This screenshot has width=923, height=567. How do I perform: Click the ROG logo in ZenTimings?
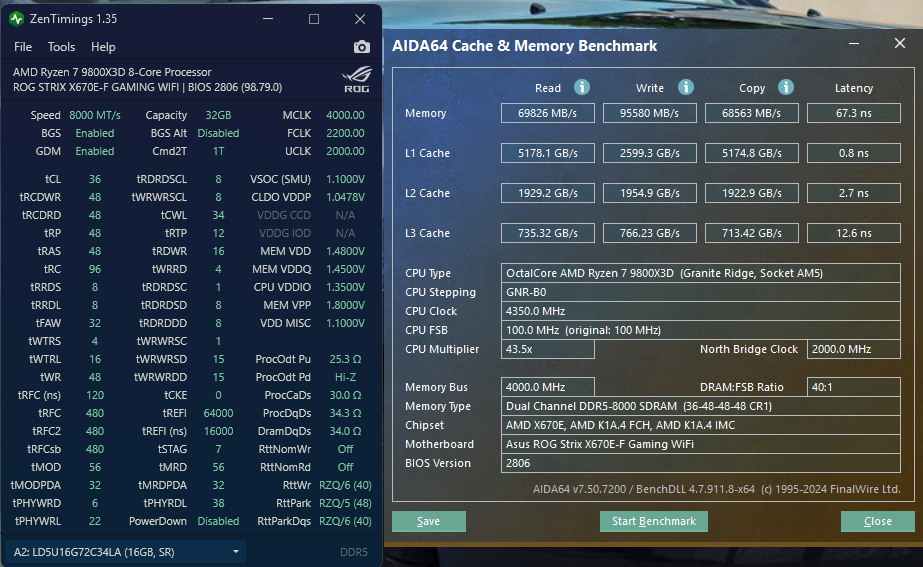coord(355,79)
